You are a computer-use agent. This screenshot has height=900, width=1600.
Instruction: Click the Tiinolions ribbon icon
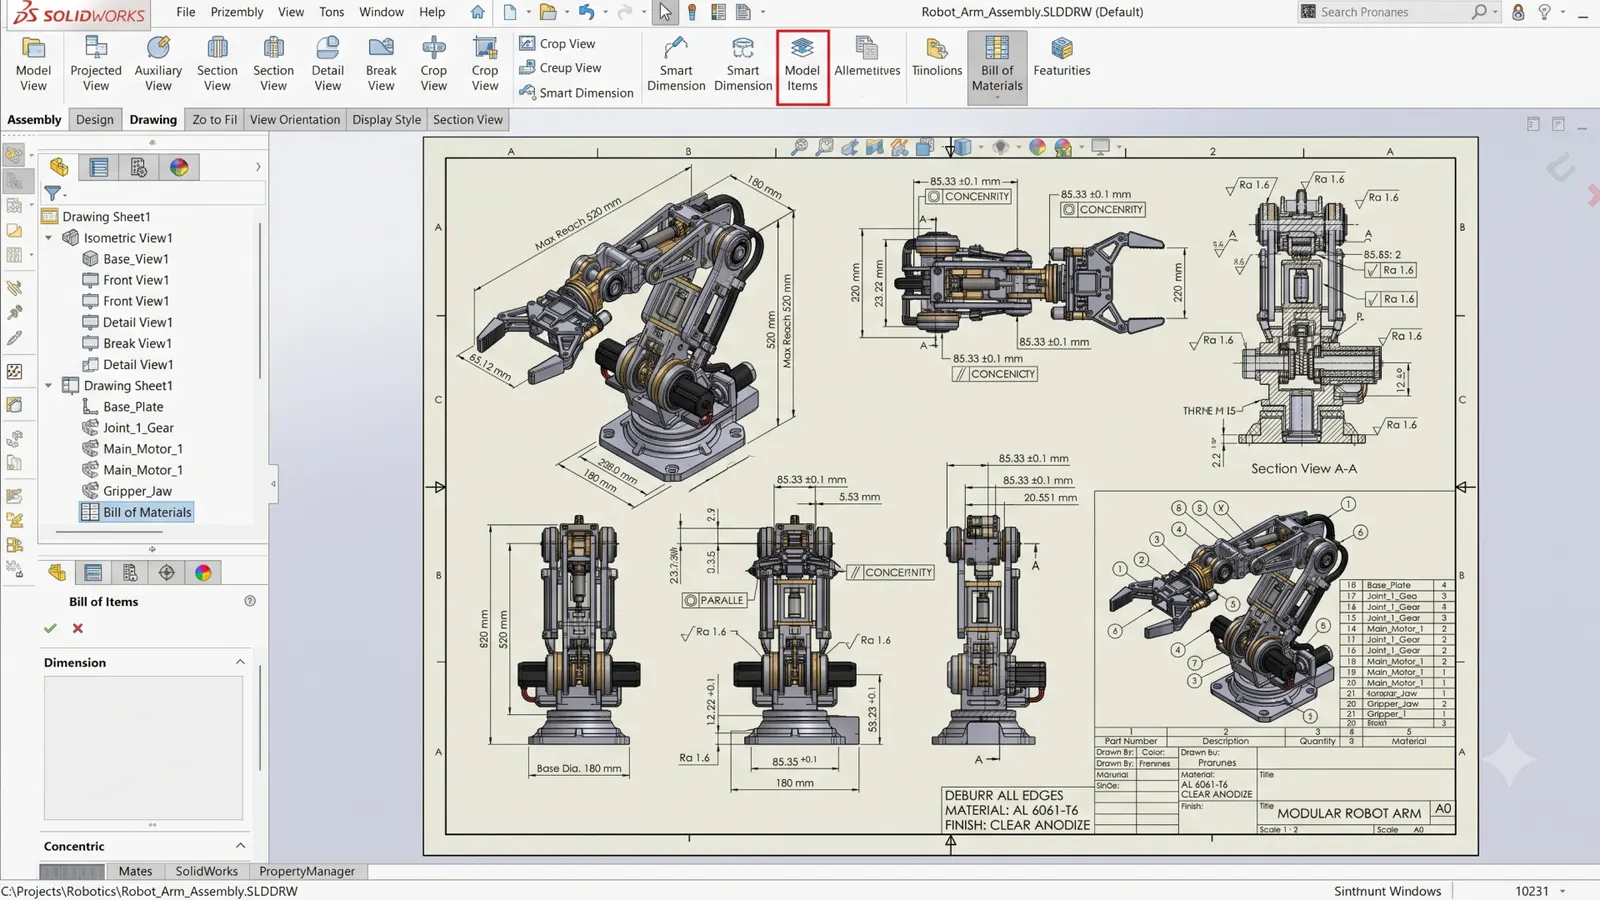pyautogui.click(x=937, y=58)
